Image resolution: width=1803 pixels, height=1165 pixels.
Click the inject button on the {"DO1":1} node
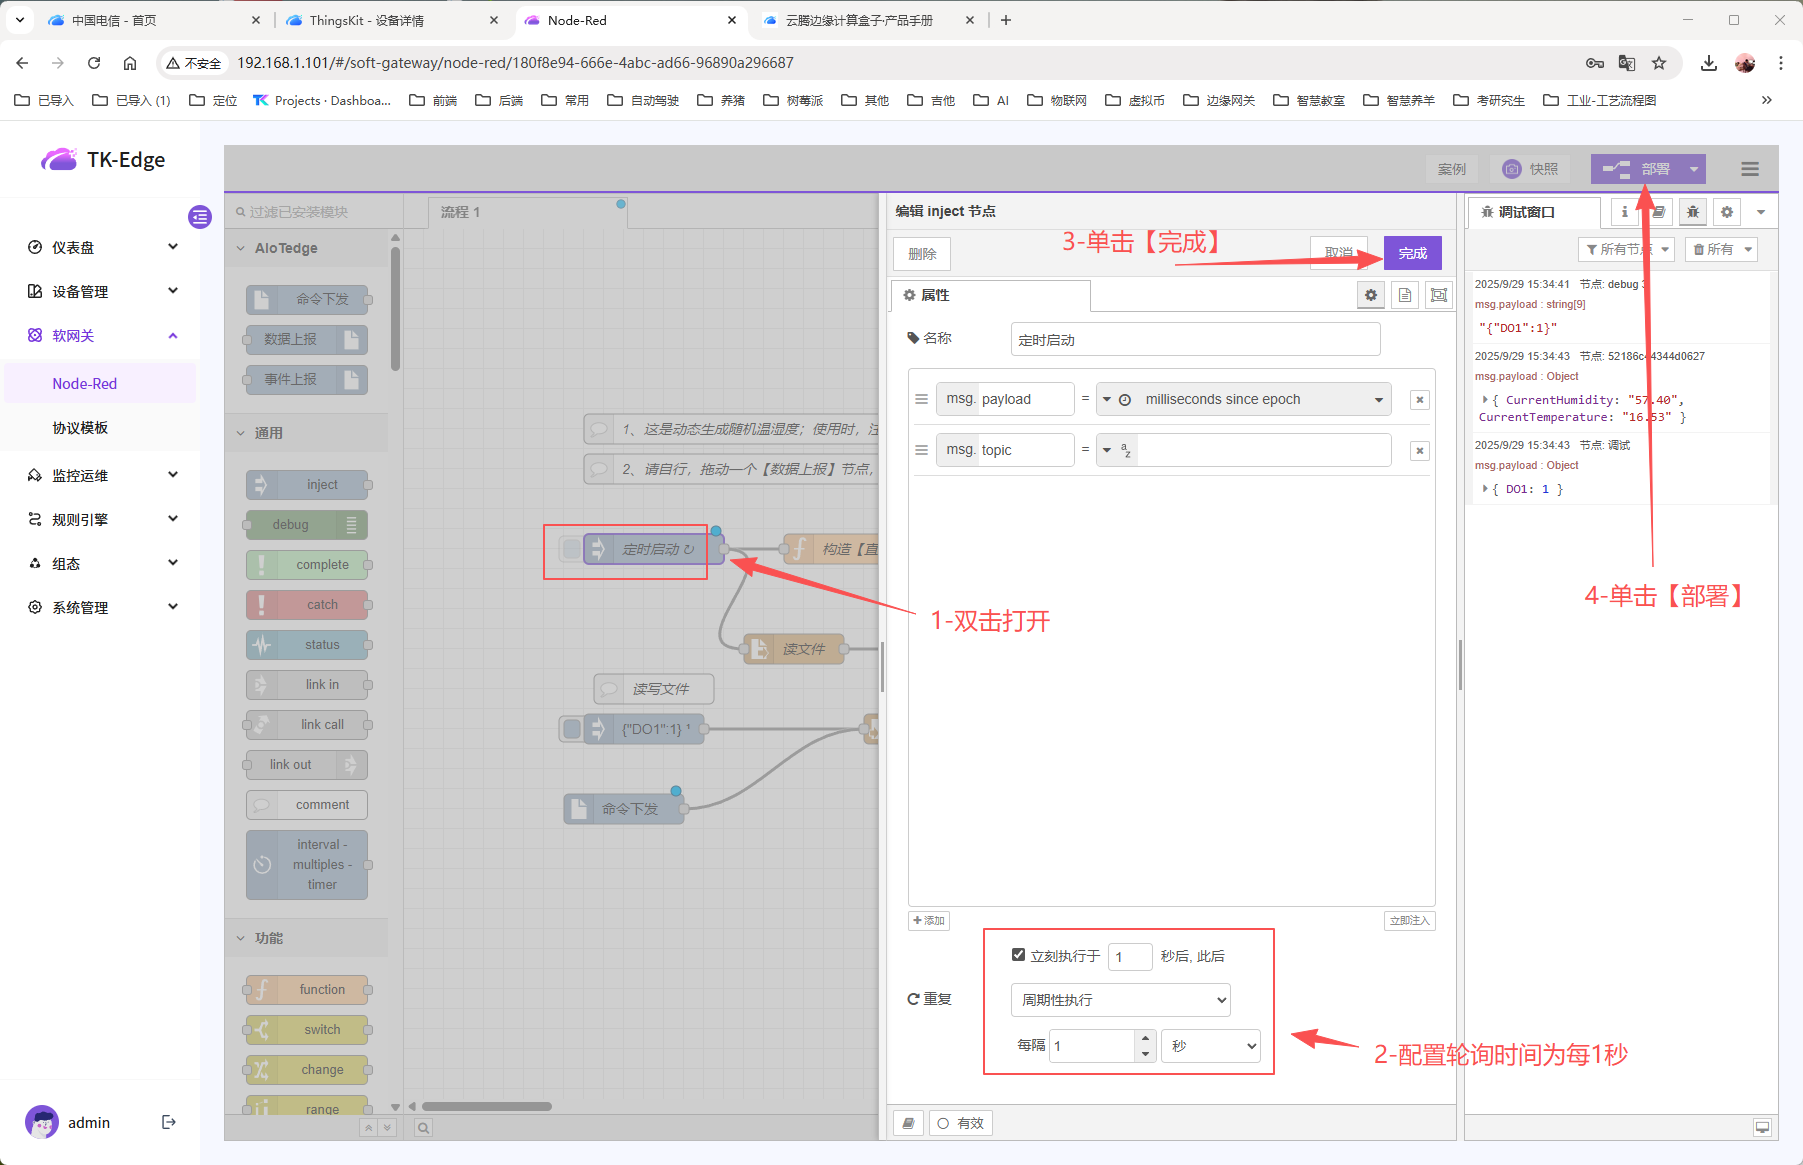click(571, 729)
